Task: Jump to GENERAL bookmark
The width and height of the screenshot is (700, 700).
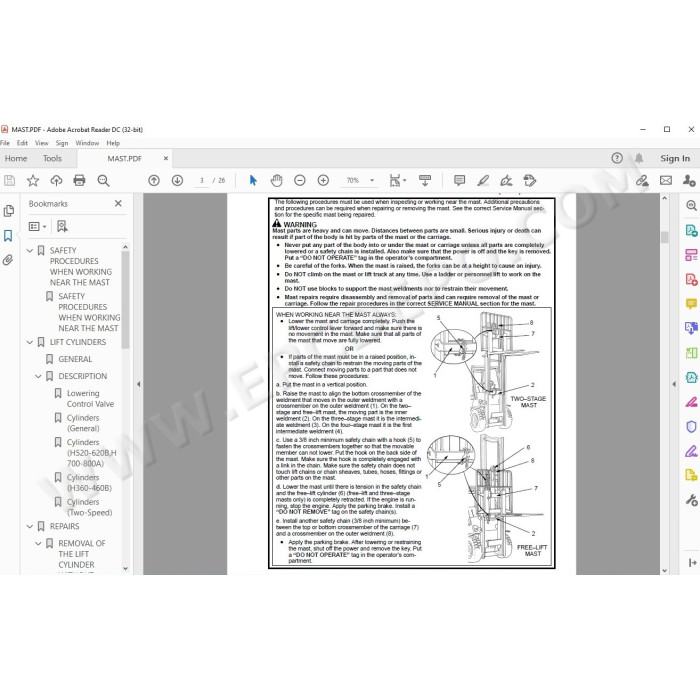Action: [x=75, y=359]
